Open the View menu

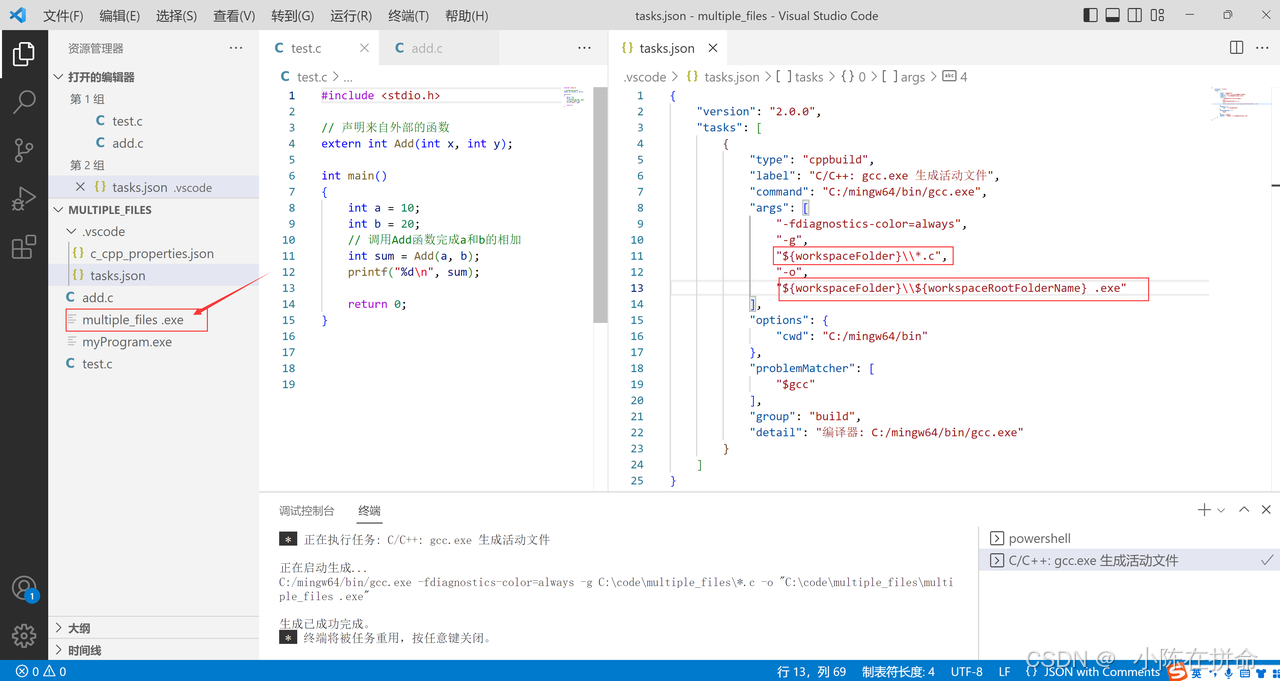click(x=234, y=16)
